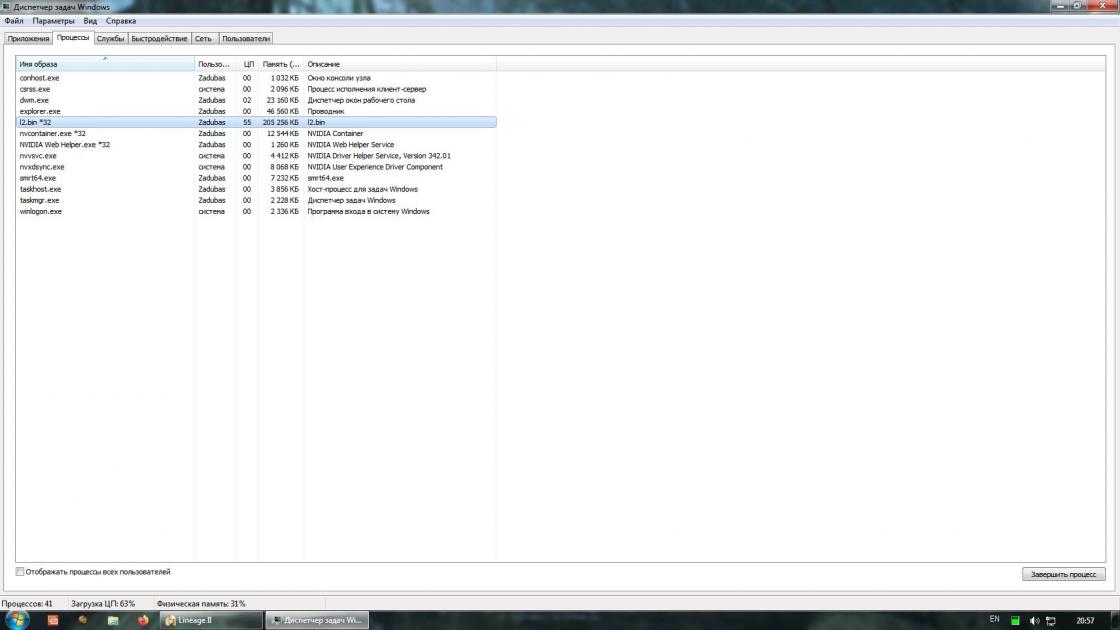Click the volume speaker tray icon
Image resolution: width=1120 pixels, height=630 pixels.
click(1034, 620)
